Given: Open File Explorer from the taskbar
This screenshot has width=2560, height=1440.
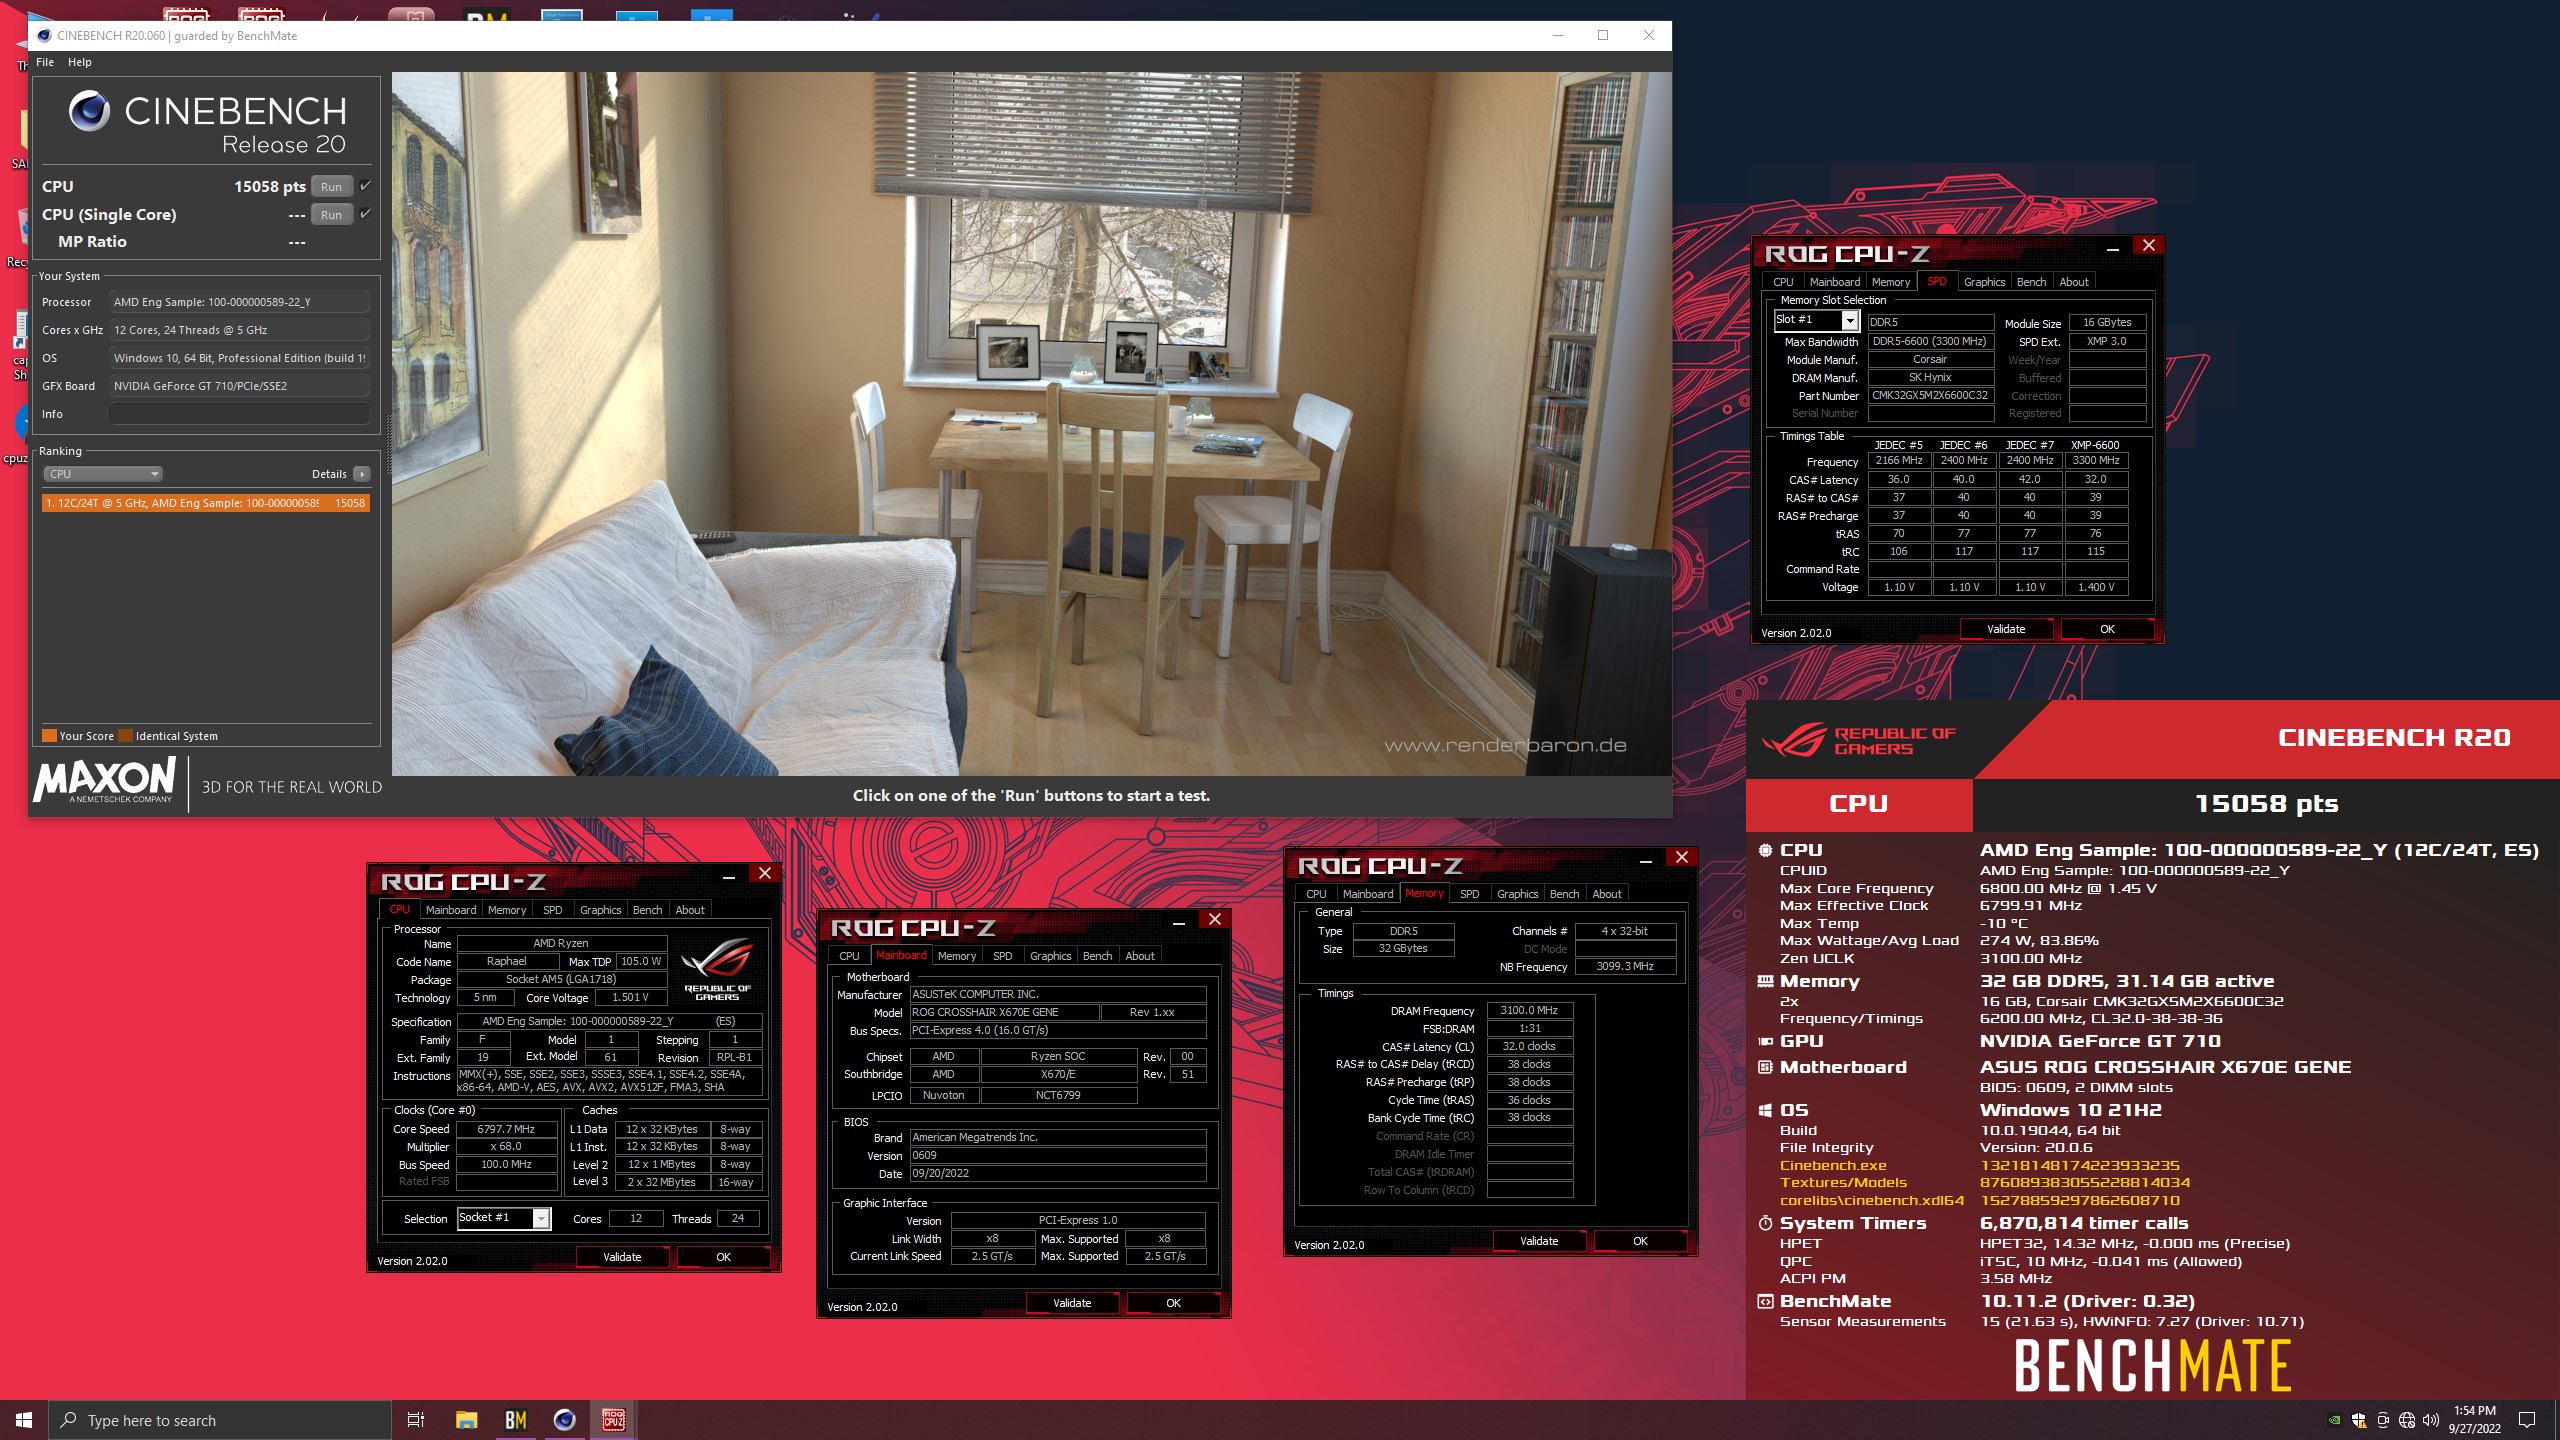Looking at the screenshot, I should pyautogui.click(x=466, y=1420).
